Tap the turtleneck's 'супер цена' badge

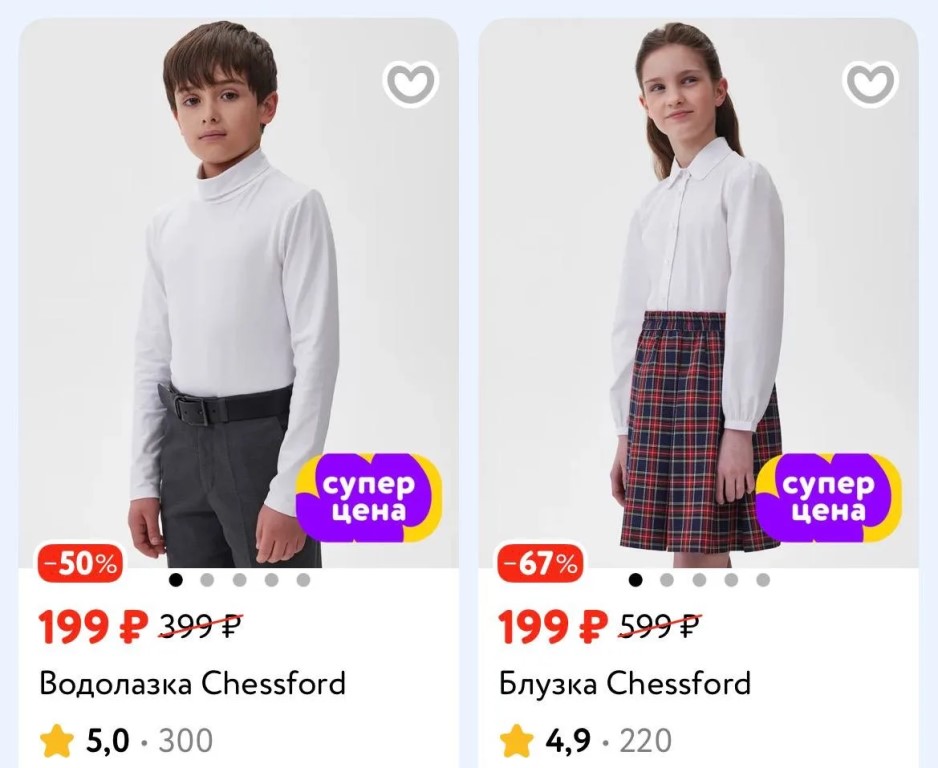pyautogui.click(x=369, y=498)
